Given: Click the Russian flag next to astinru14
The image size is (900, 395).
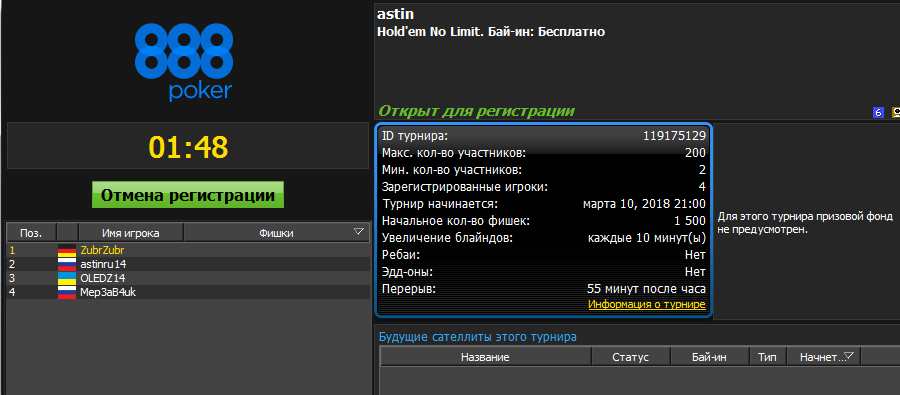Looking at the screenshot, I should (67, 264).
